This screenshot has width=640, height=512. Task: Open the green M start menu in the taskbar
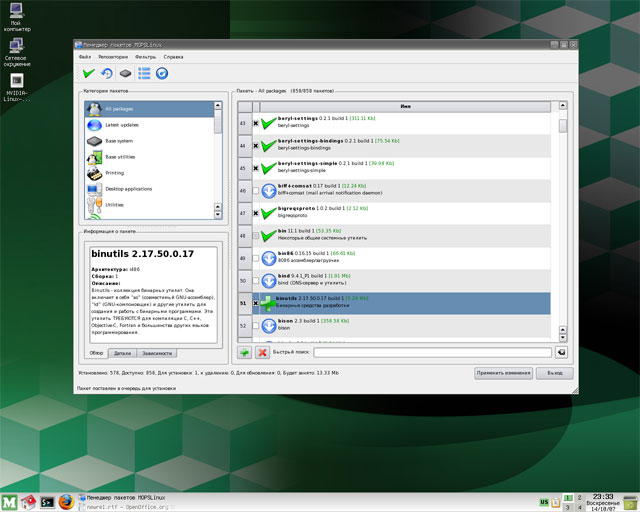[9, 502]
